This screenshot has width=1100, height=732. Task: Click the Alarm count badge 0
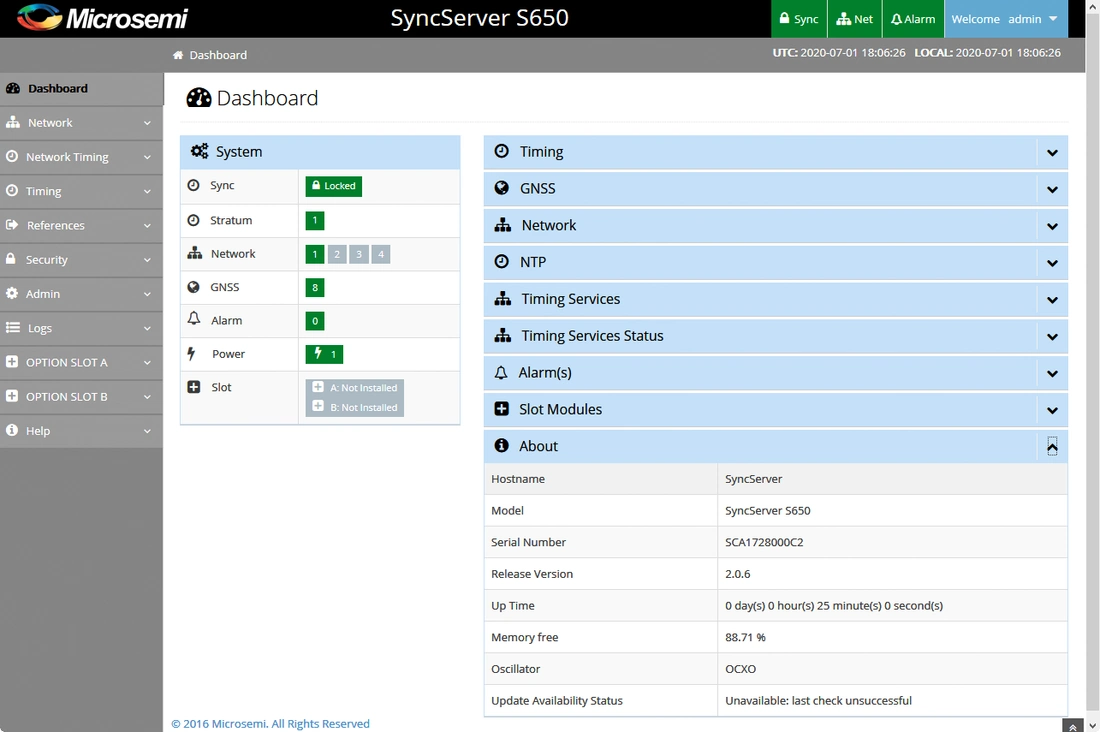(x=315, y=321)
